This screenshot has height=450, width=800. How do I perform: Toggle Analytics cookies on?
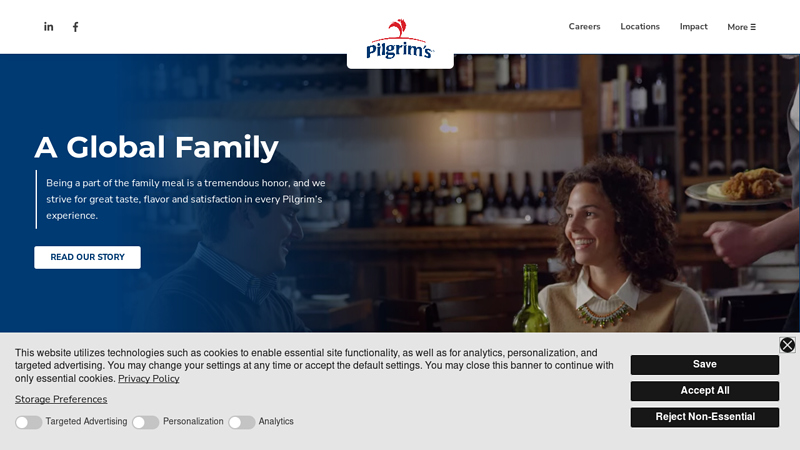click(241, 422)
